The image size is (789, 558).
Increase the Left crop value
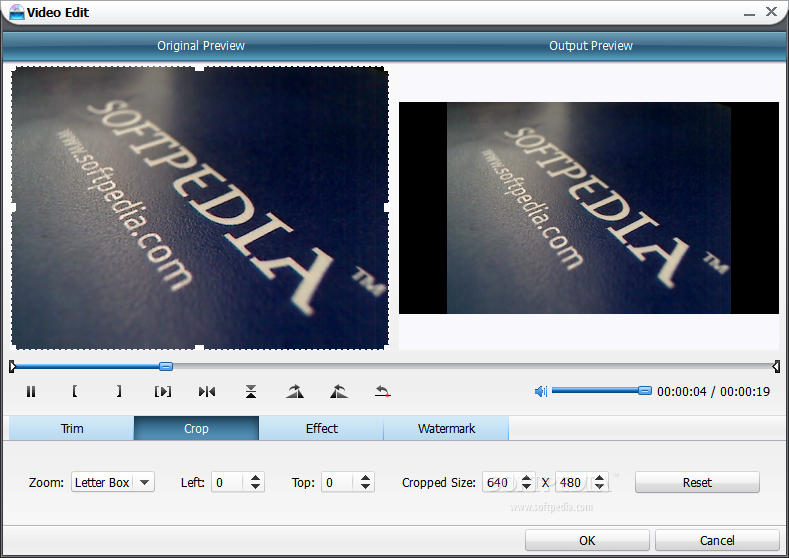coord(255,477)
